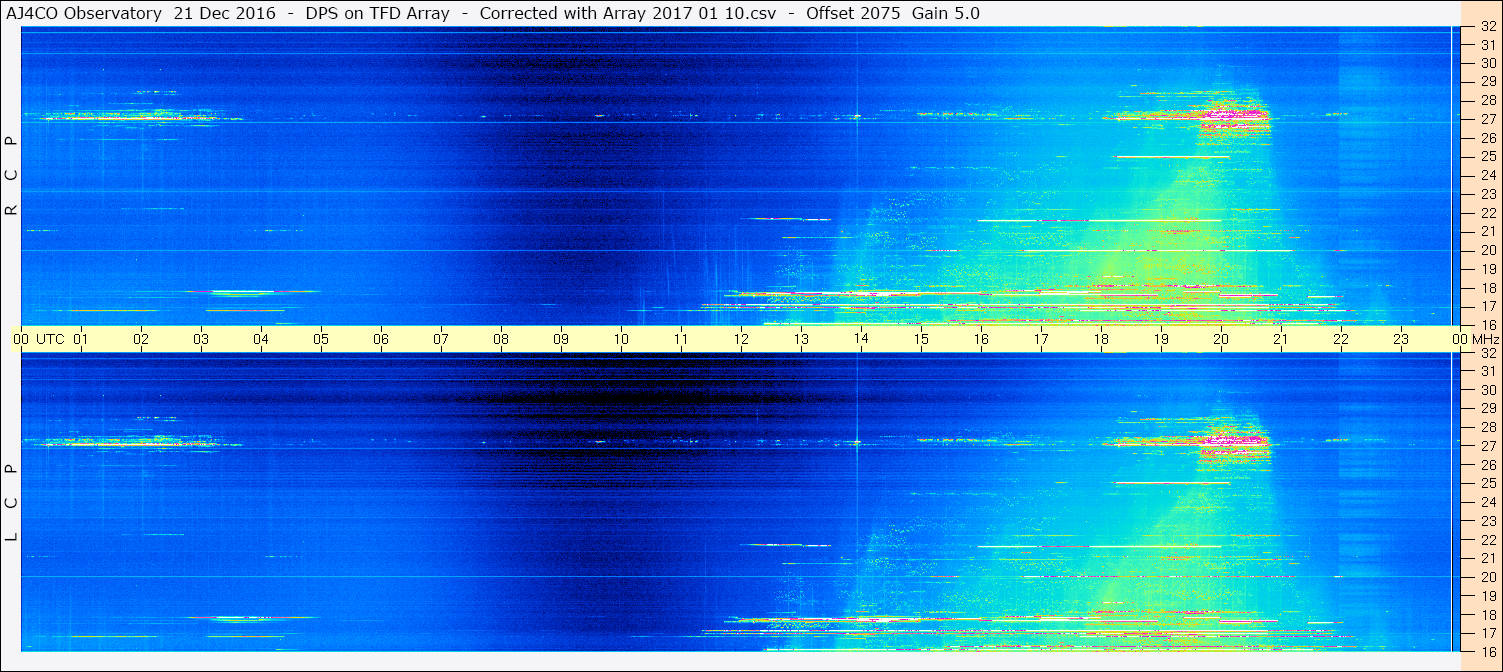Click the 'Gain 5.0' value in header
Viewport: 1503px width, 672px height.
coord(946,13)
